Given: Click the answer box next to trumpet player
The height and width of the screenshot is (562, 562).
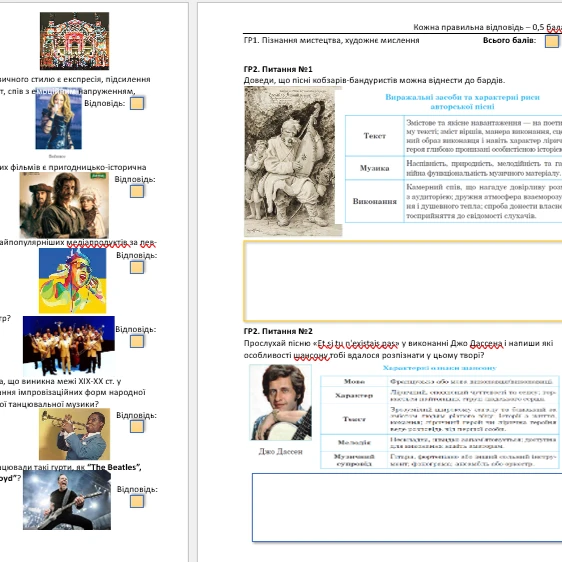Looking at the screenshot, I should 137,427.
